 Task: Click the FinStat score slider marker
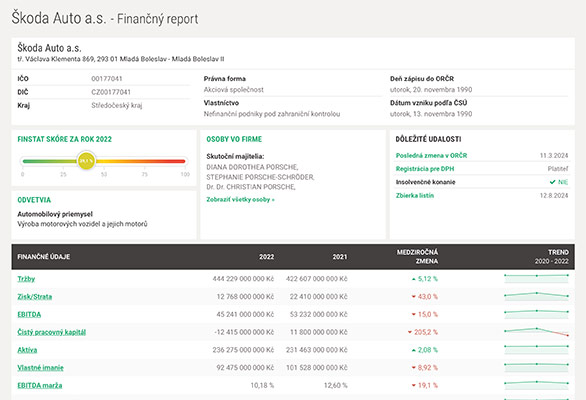click(x=86, y=161)
